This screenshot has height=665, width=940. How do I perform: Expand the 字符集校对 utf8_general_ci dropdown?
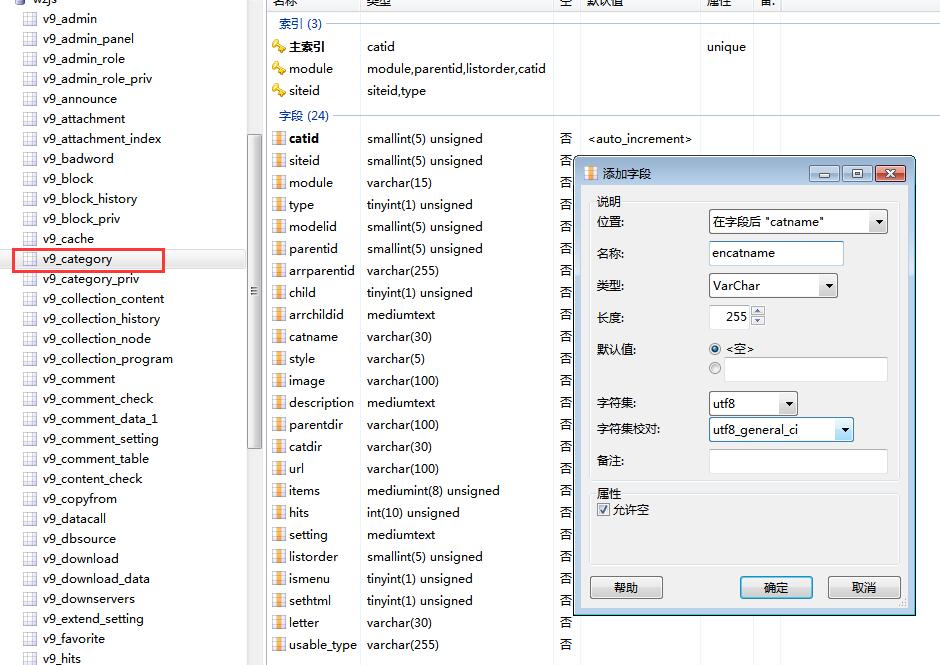pos(844,430)
